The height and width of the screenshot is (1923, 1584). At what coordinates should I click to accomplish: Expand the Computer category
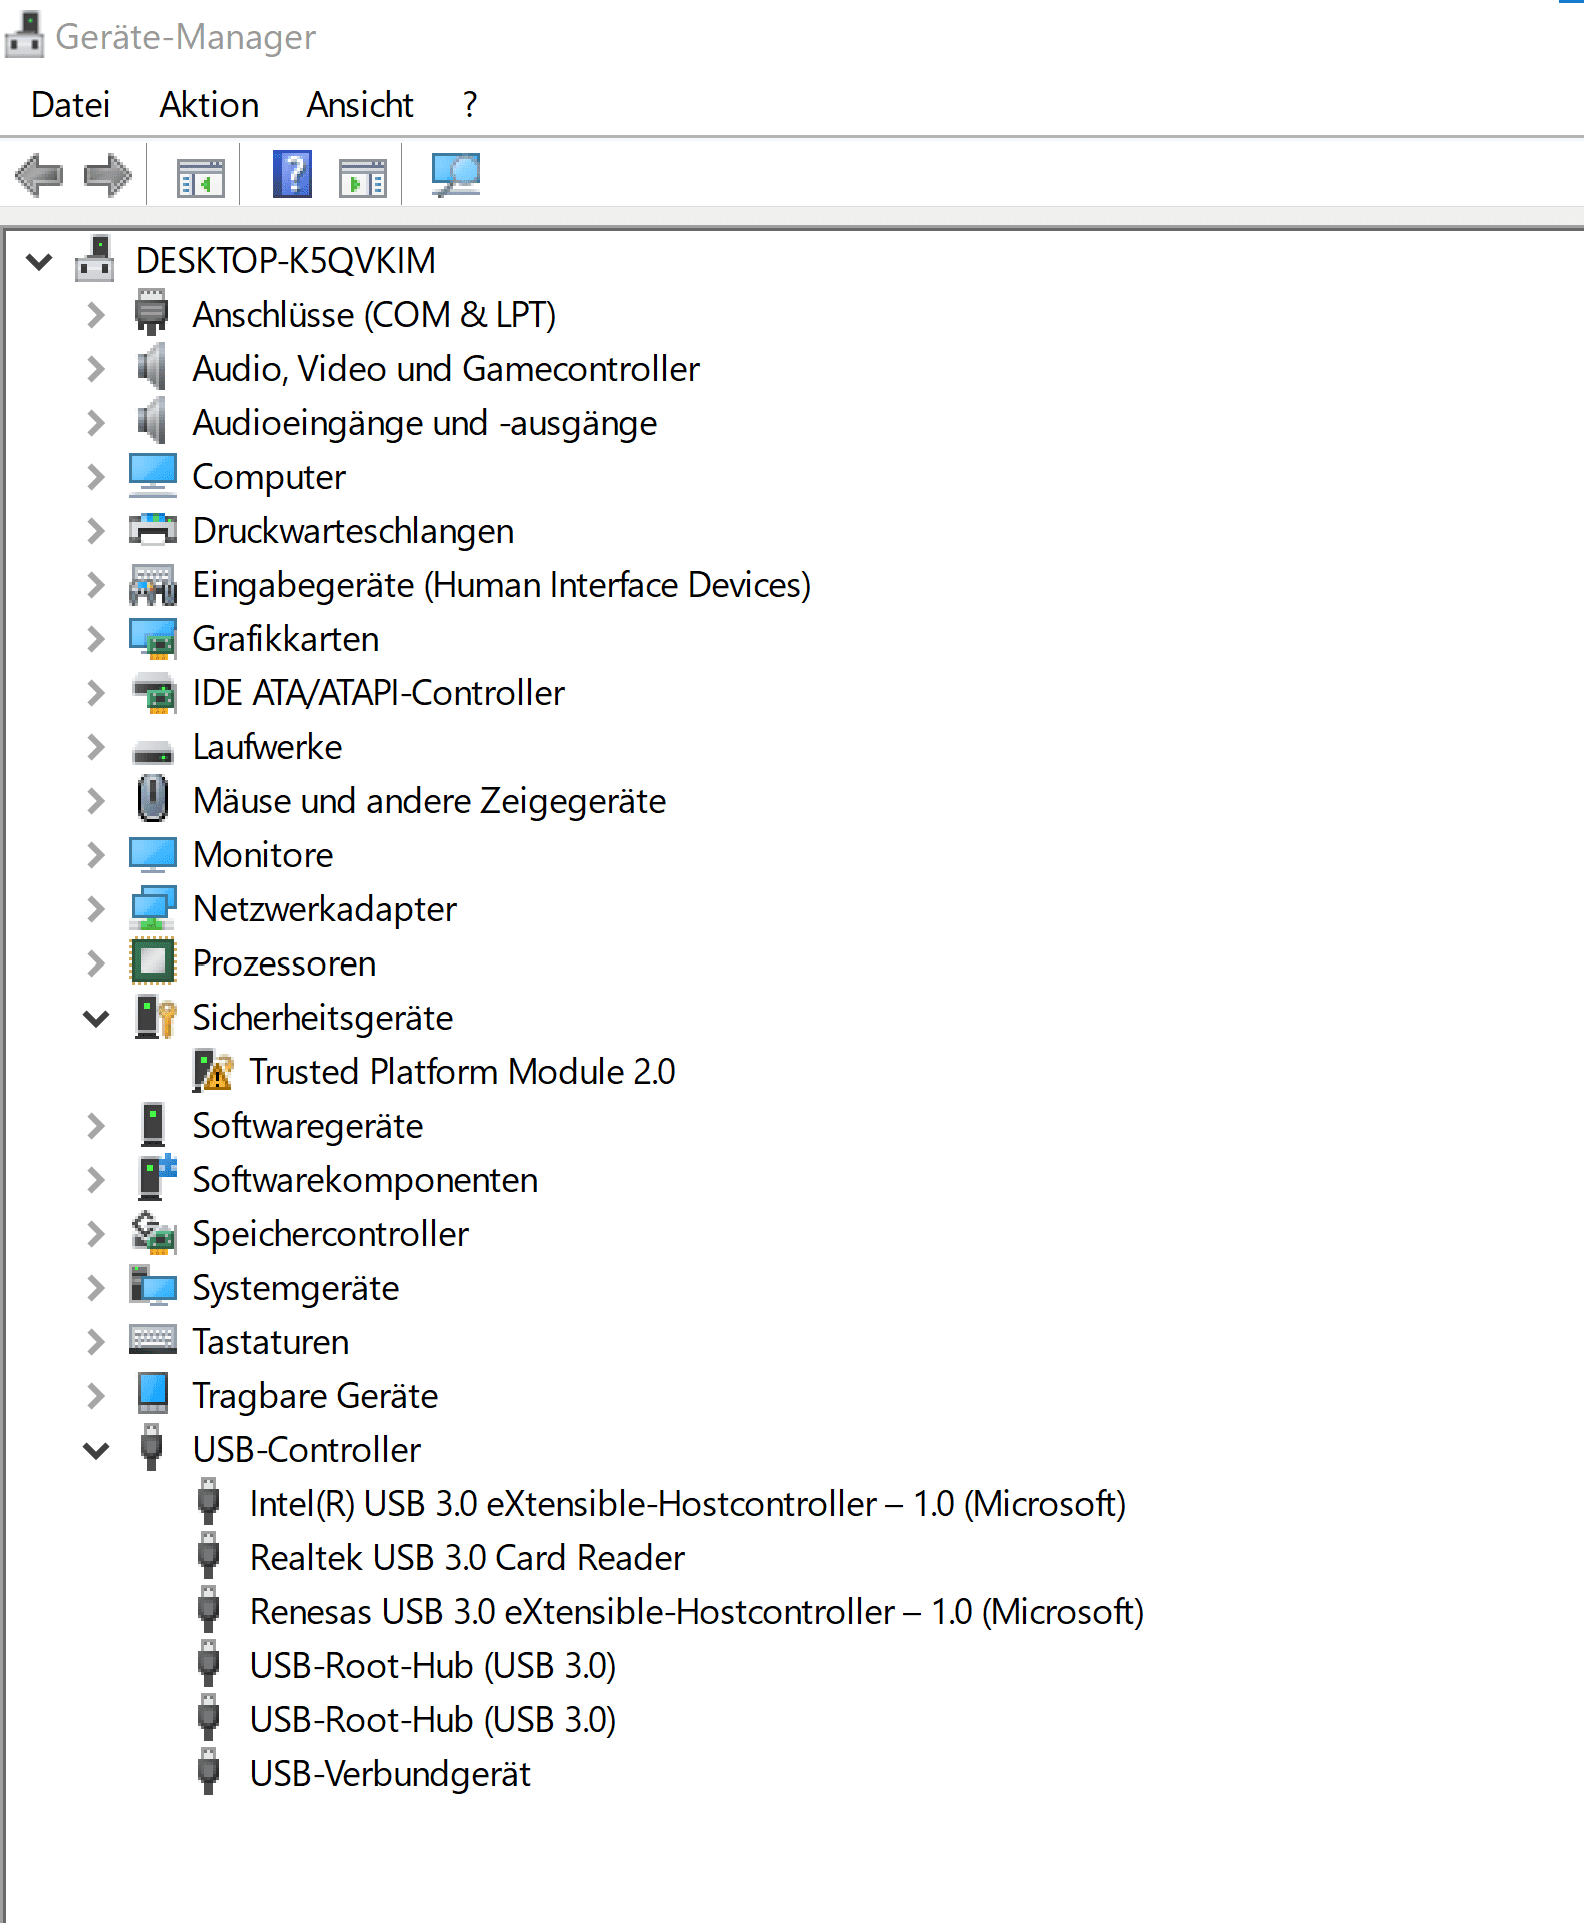click(96, 477)
